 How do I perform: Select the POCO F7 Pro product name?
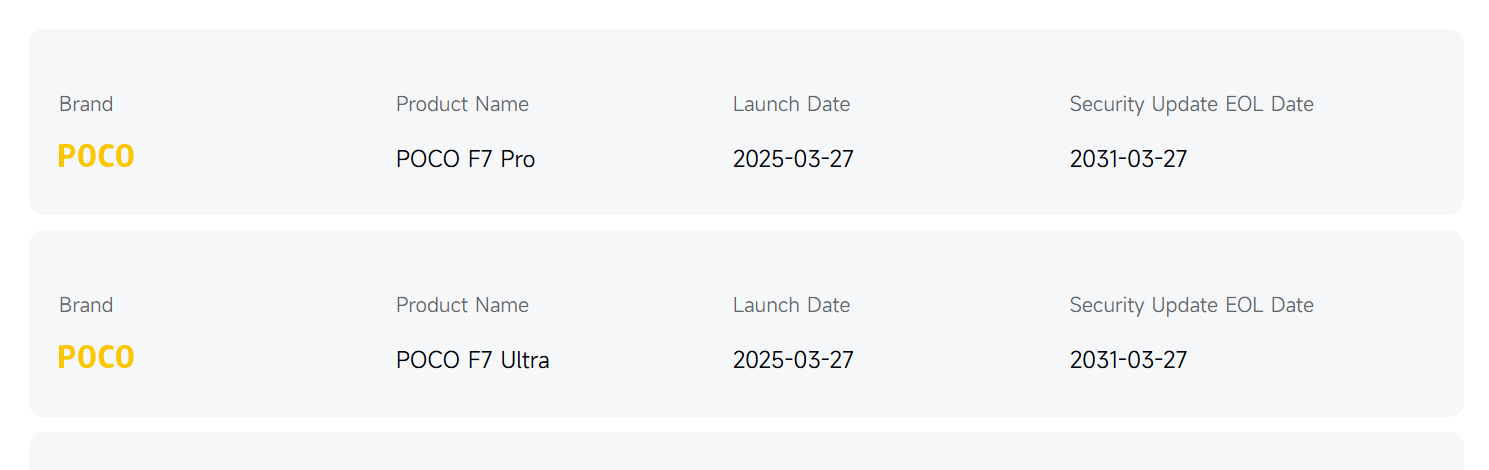465,159
